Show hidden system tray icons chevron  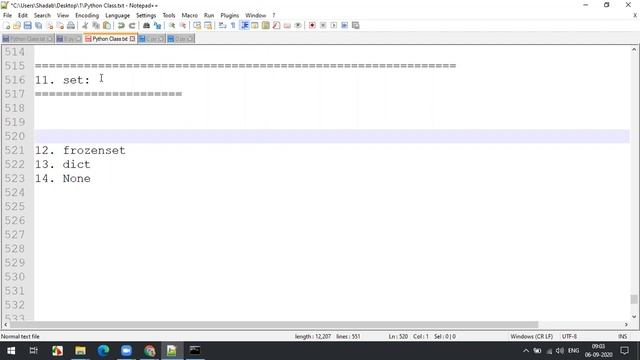526,351
